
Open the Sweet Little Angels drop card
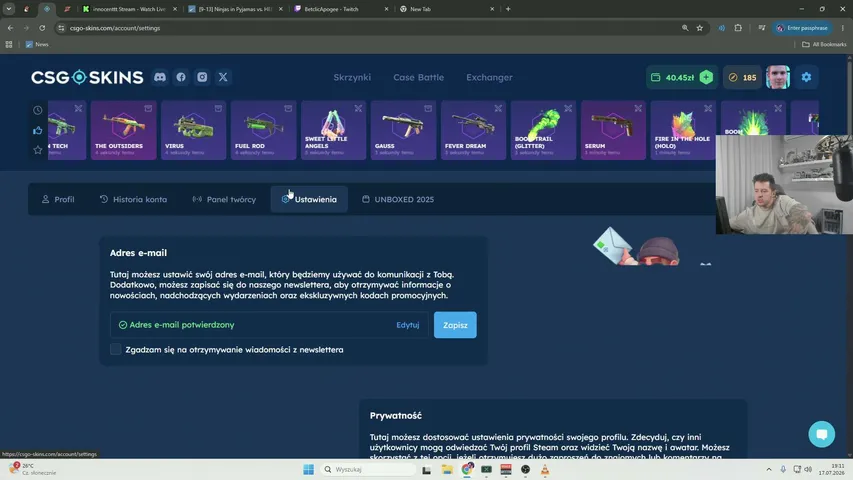[333, 130]
